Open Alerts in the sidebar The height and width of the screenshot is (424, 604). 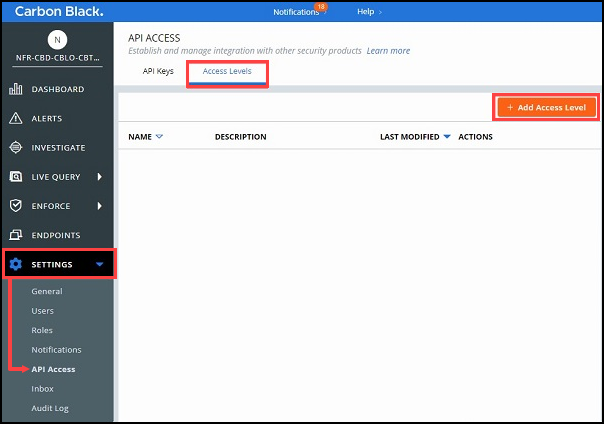point(47,119)
